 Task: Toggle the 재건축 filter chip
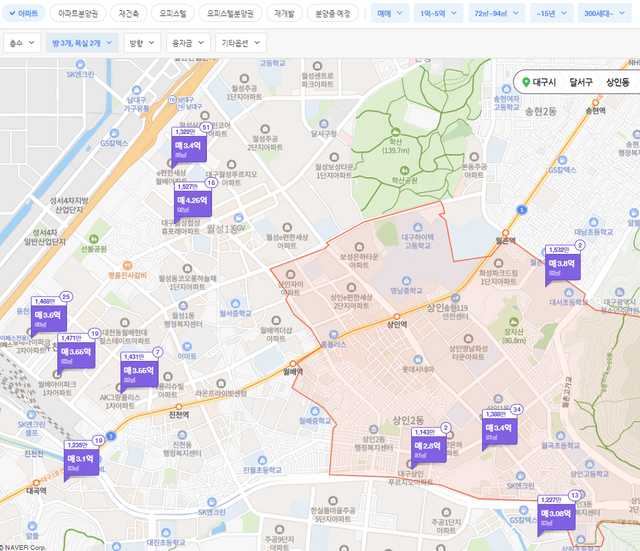[x=129, y=13]
